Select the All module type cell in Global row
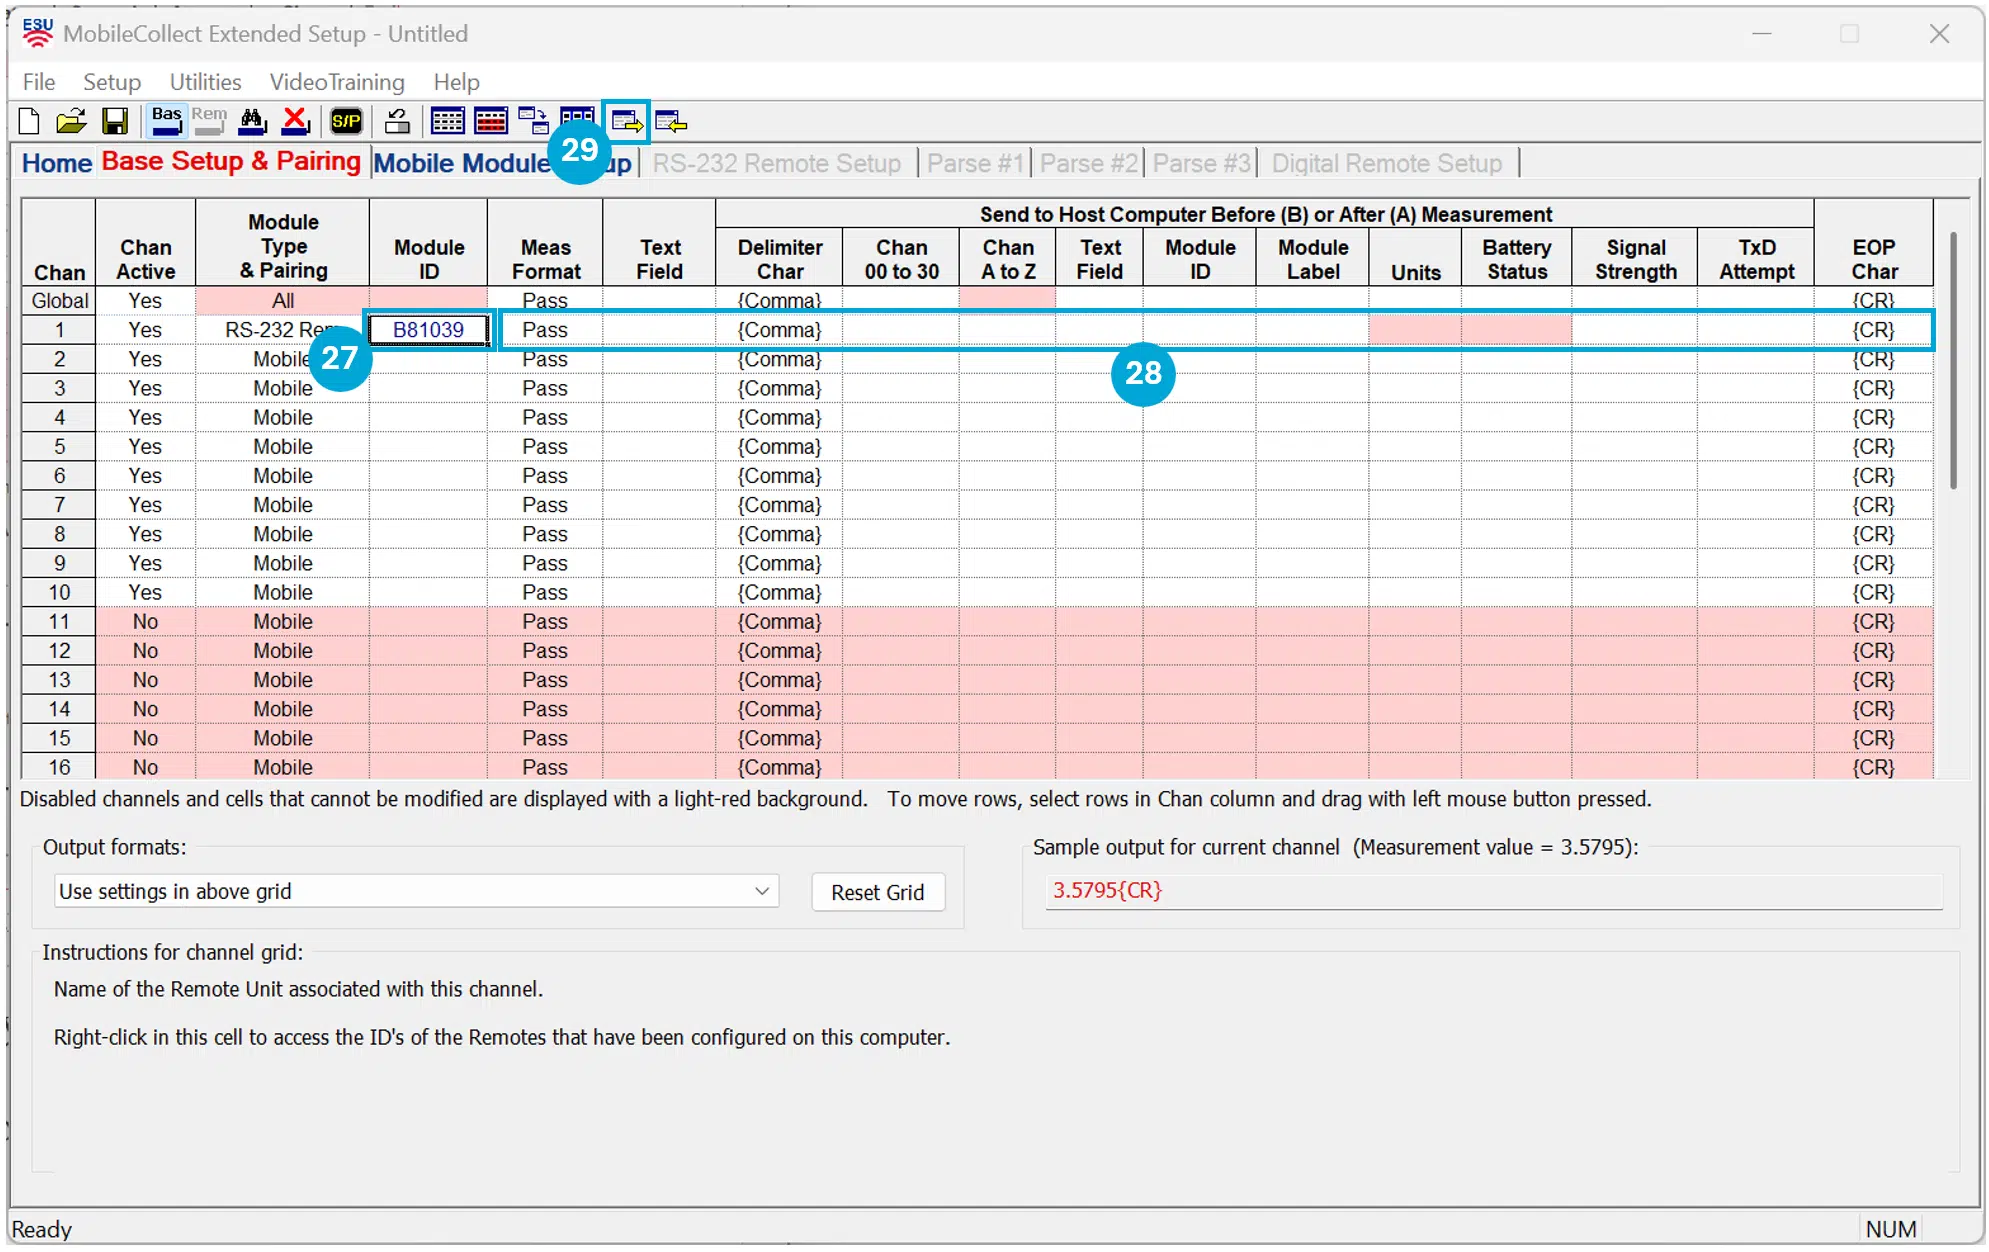 [x=283, y=301]
